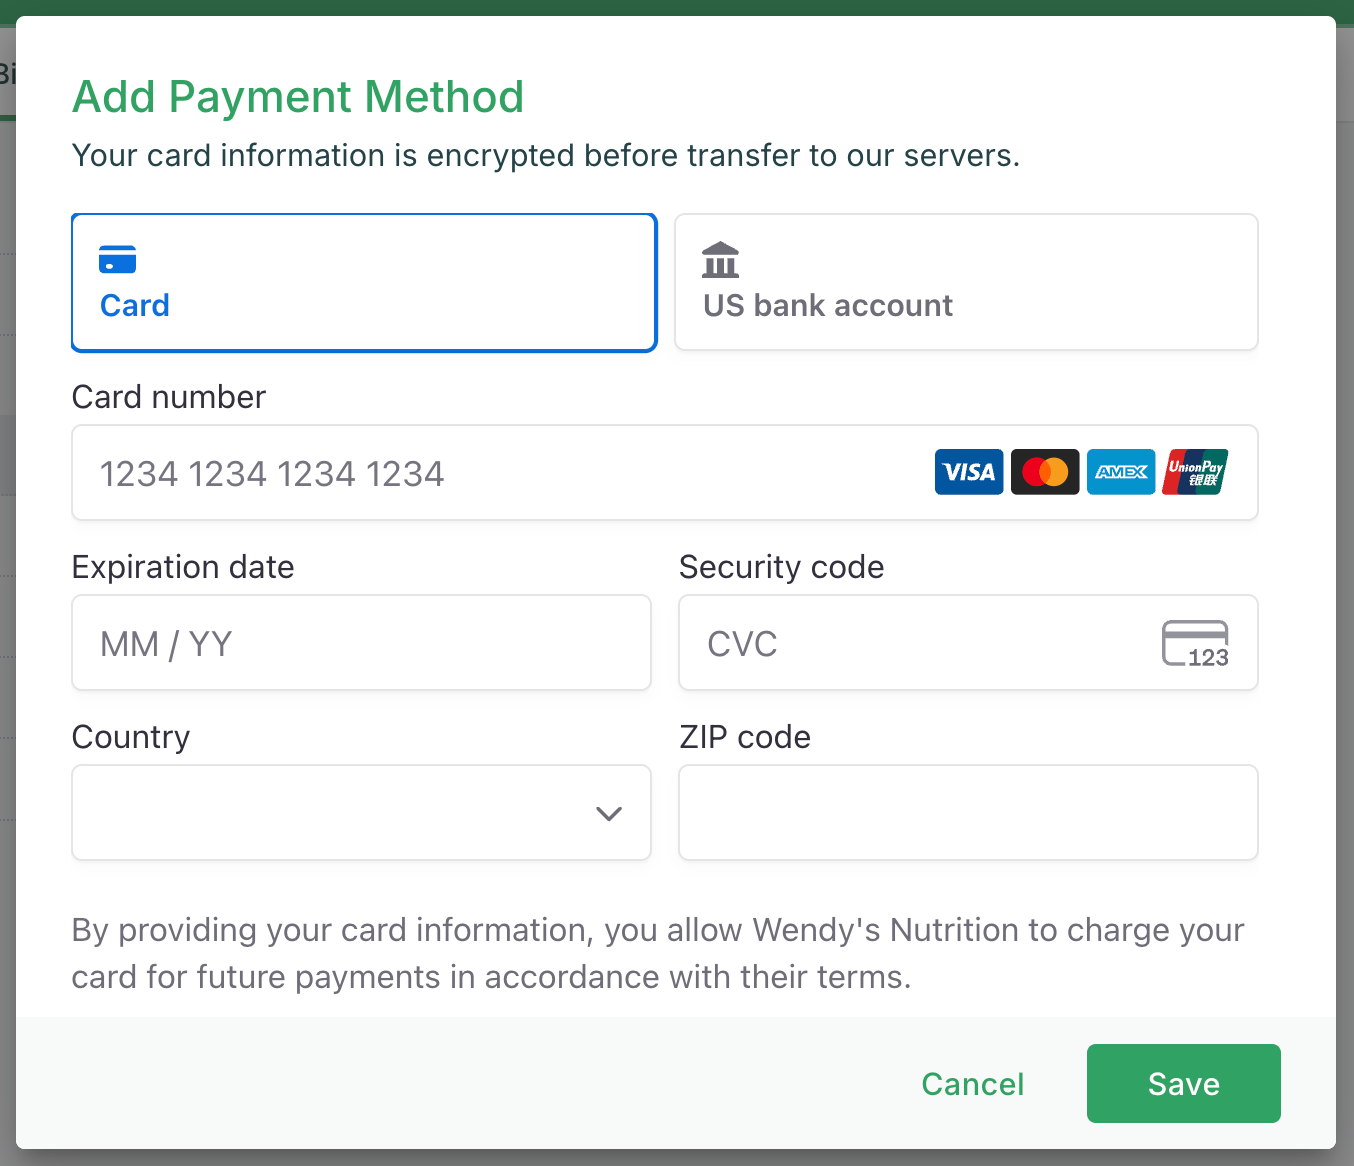Click the Country dropdown chevron arrow
This screenshot has height=1166, width=1354.
[x=609, y=813]
